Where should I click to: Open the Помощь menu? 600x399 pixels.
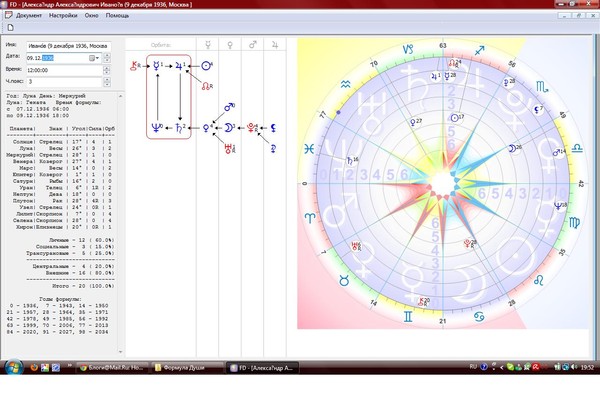117,16
